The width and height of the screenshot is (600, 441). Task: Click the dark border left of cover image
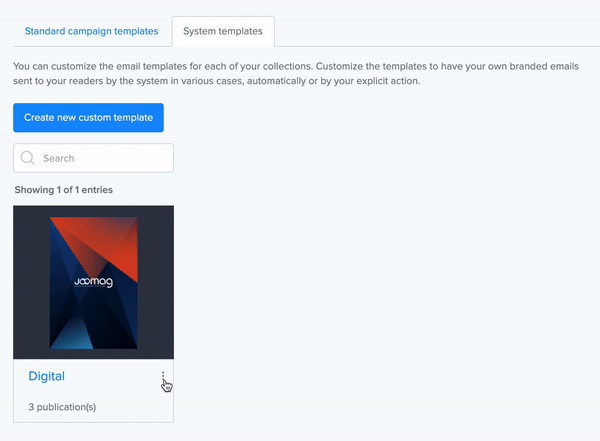31,282
